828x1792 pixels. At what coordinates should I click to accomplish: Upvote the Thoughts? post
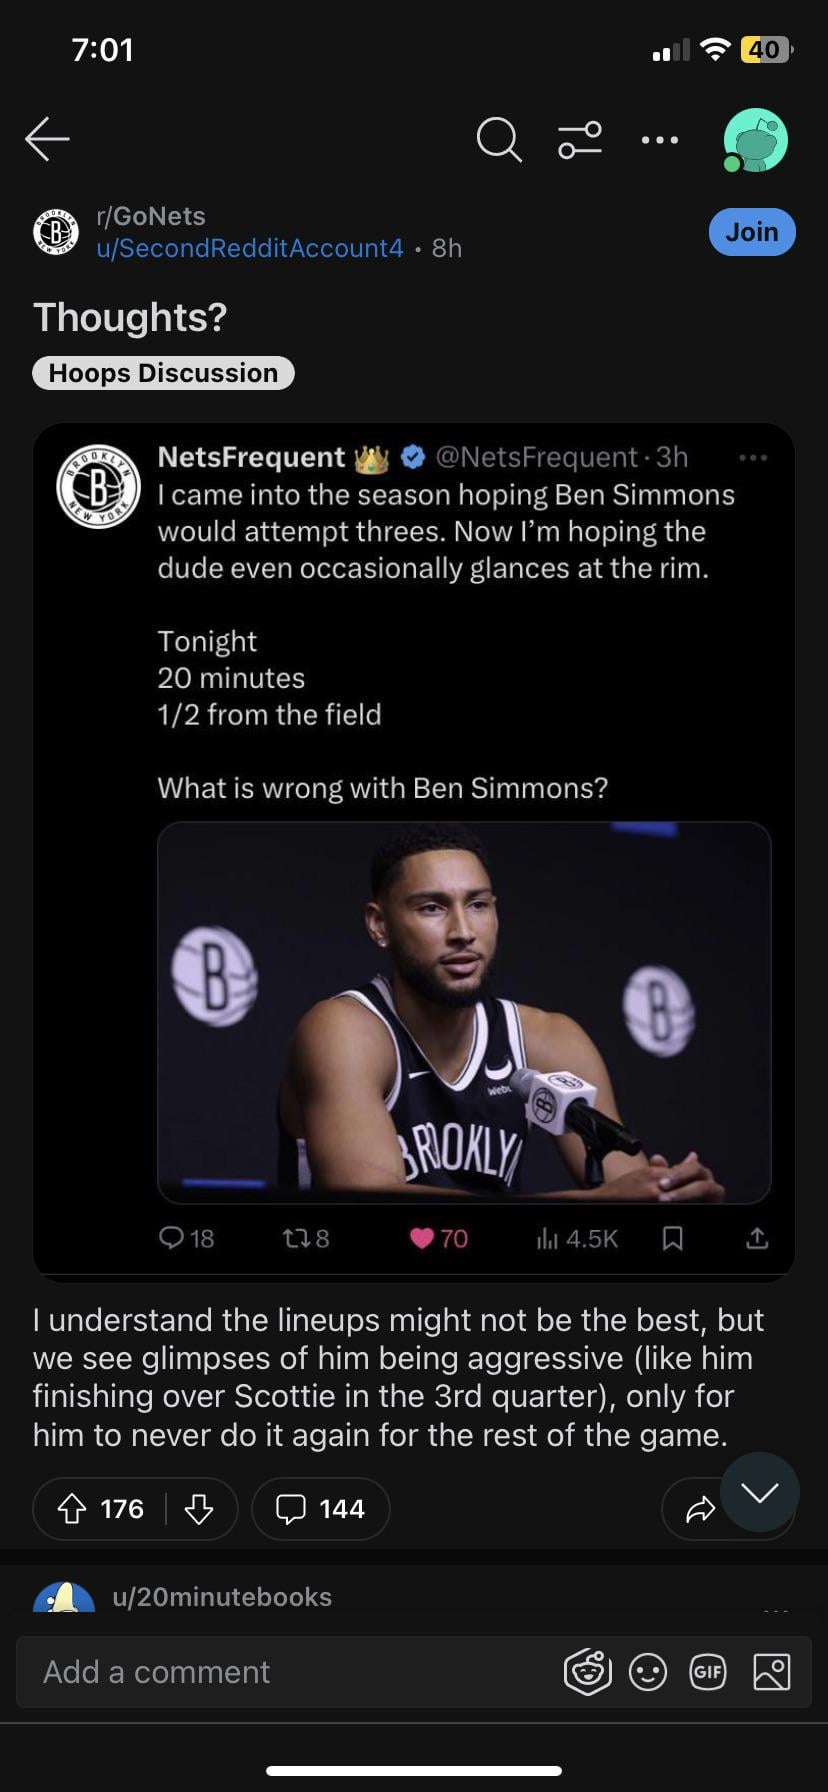point(72,1508)
